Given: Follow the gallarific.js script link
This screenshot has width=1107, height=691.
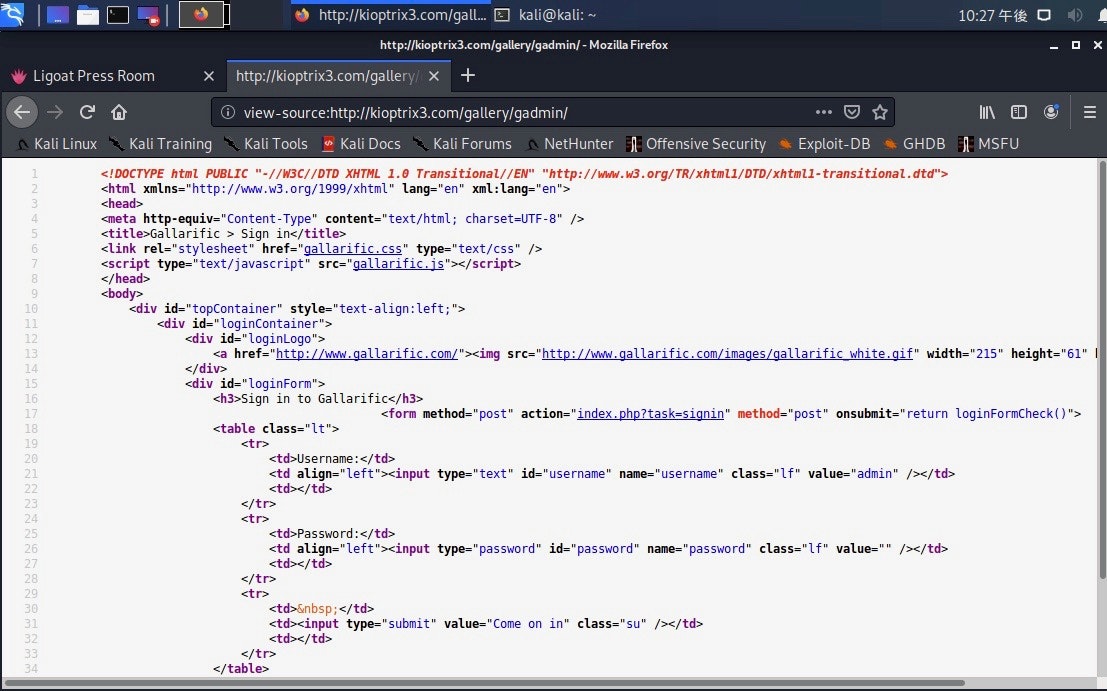Looking at the screenshot, I should pos(398,263).
